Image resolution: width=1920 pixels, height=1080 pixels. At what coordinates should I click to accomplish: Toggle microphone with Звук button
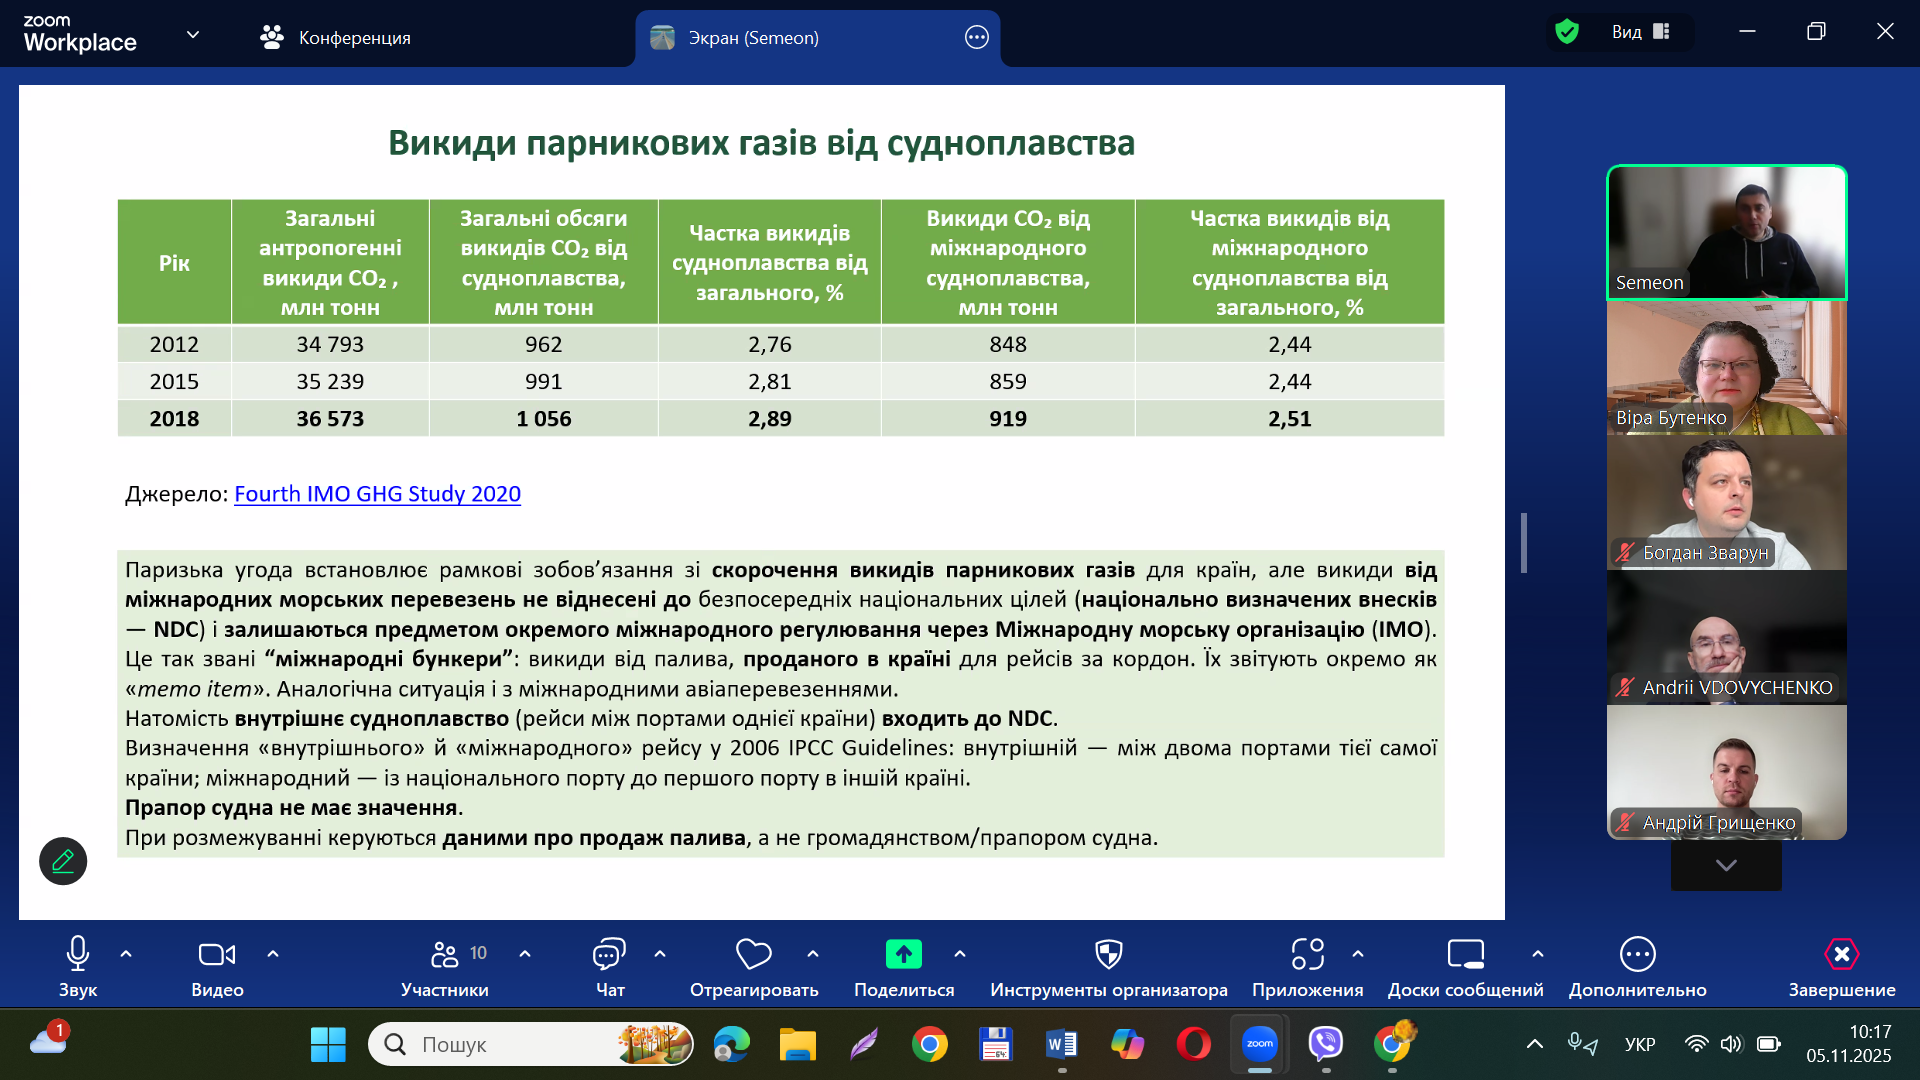[78, 955]
